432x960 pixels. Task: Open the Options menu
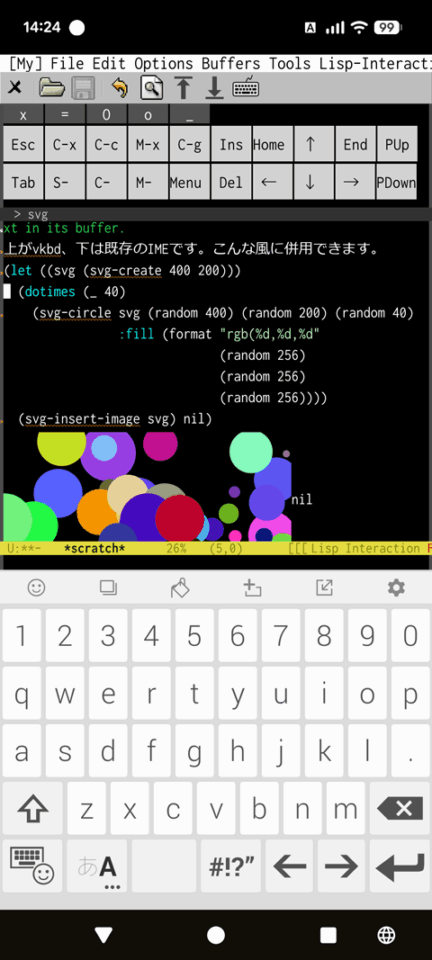[164, 63]
